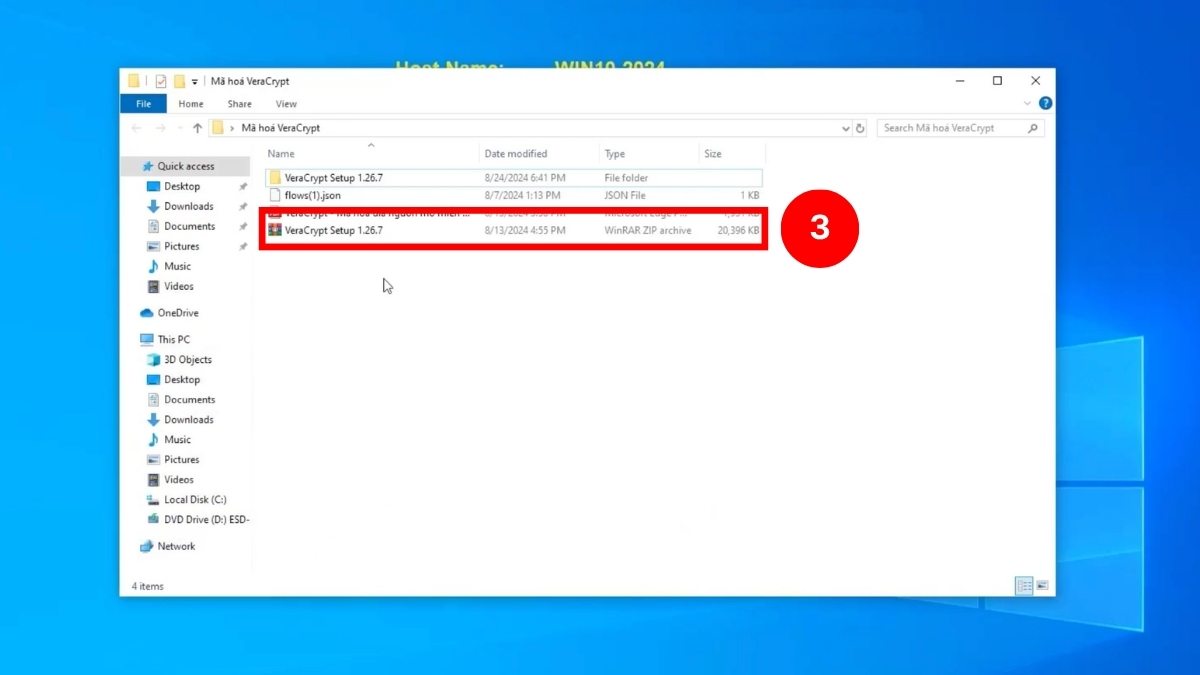Viewport: 1200px width, 675px height.
Task: Click the Up one level arrow
Action: tap(197, 127)
